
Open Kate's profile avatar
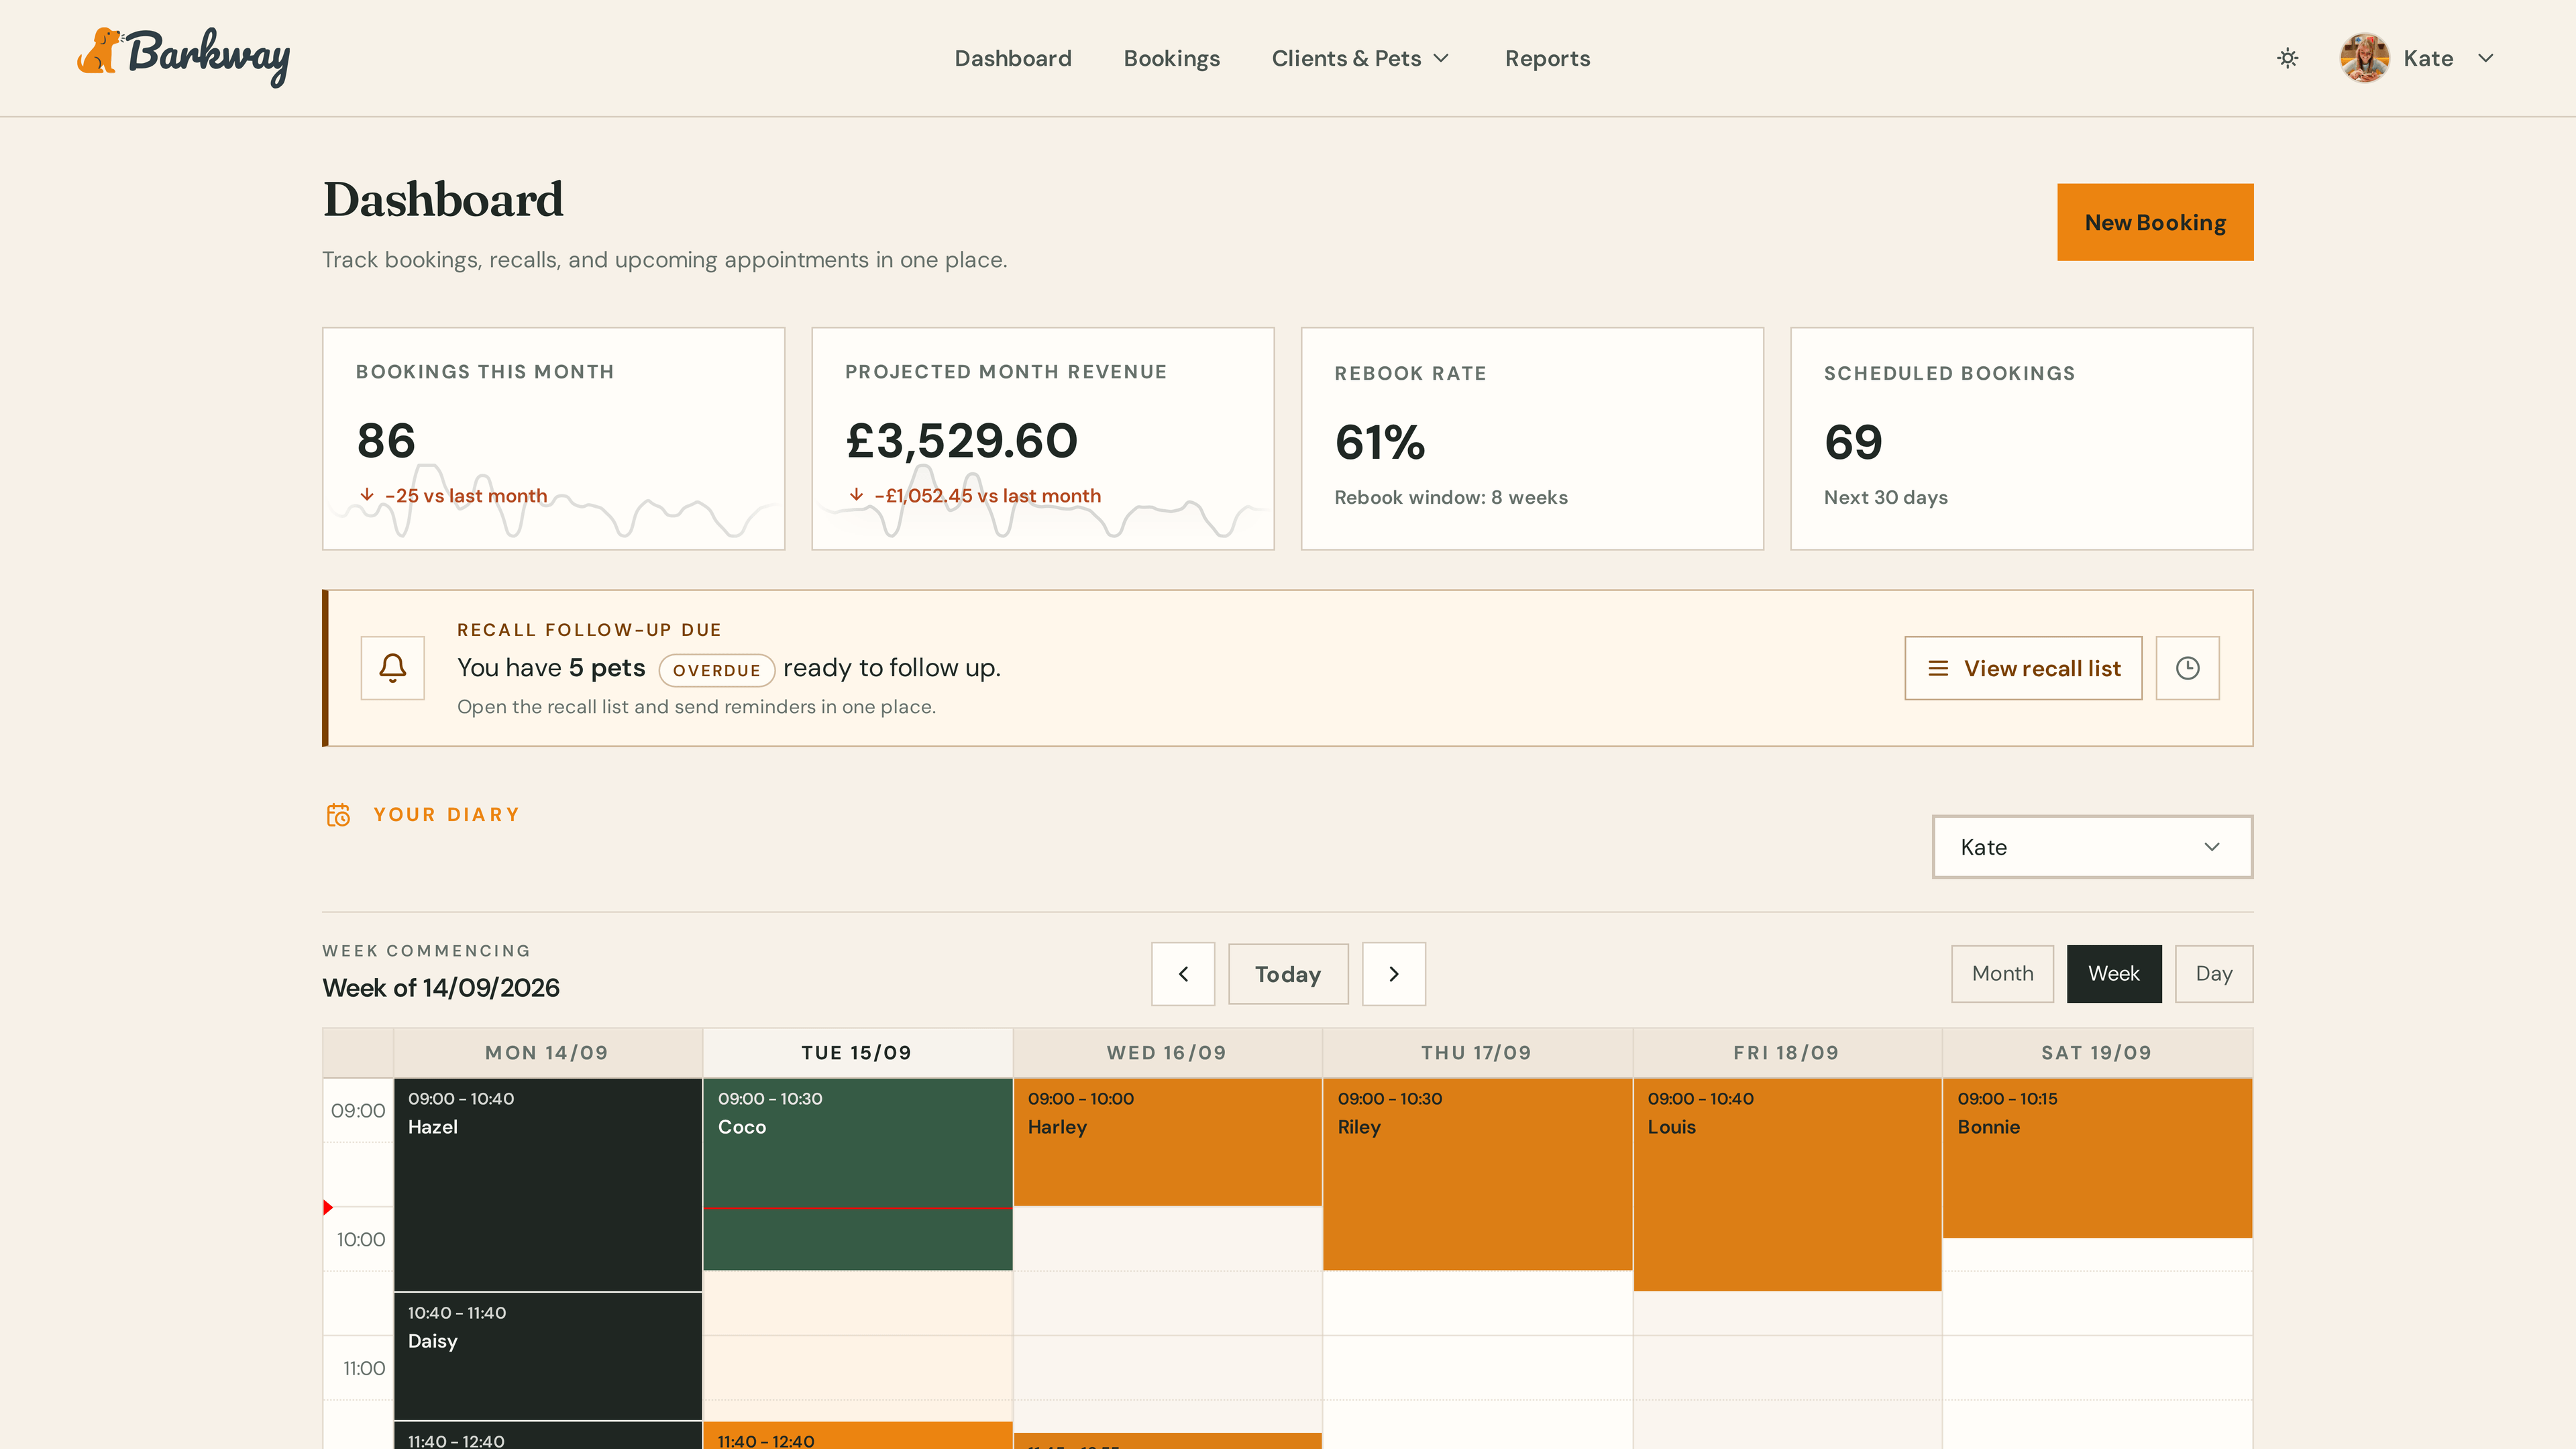pyautogui.click(x=2364, y=58)
